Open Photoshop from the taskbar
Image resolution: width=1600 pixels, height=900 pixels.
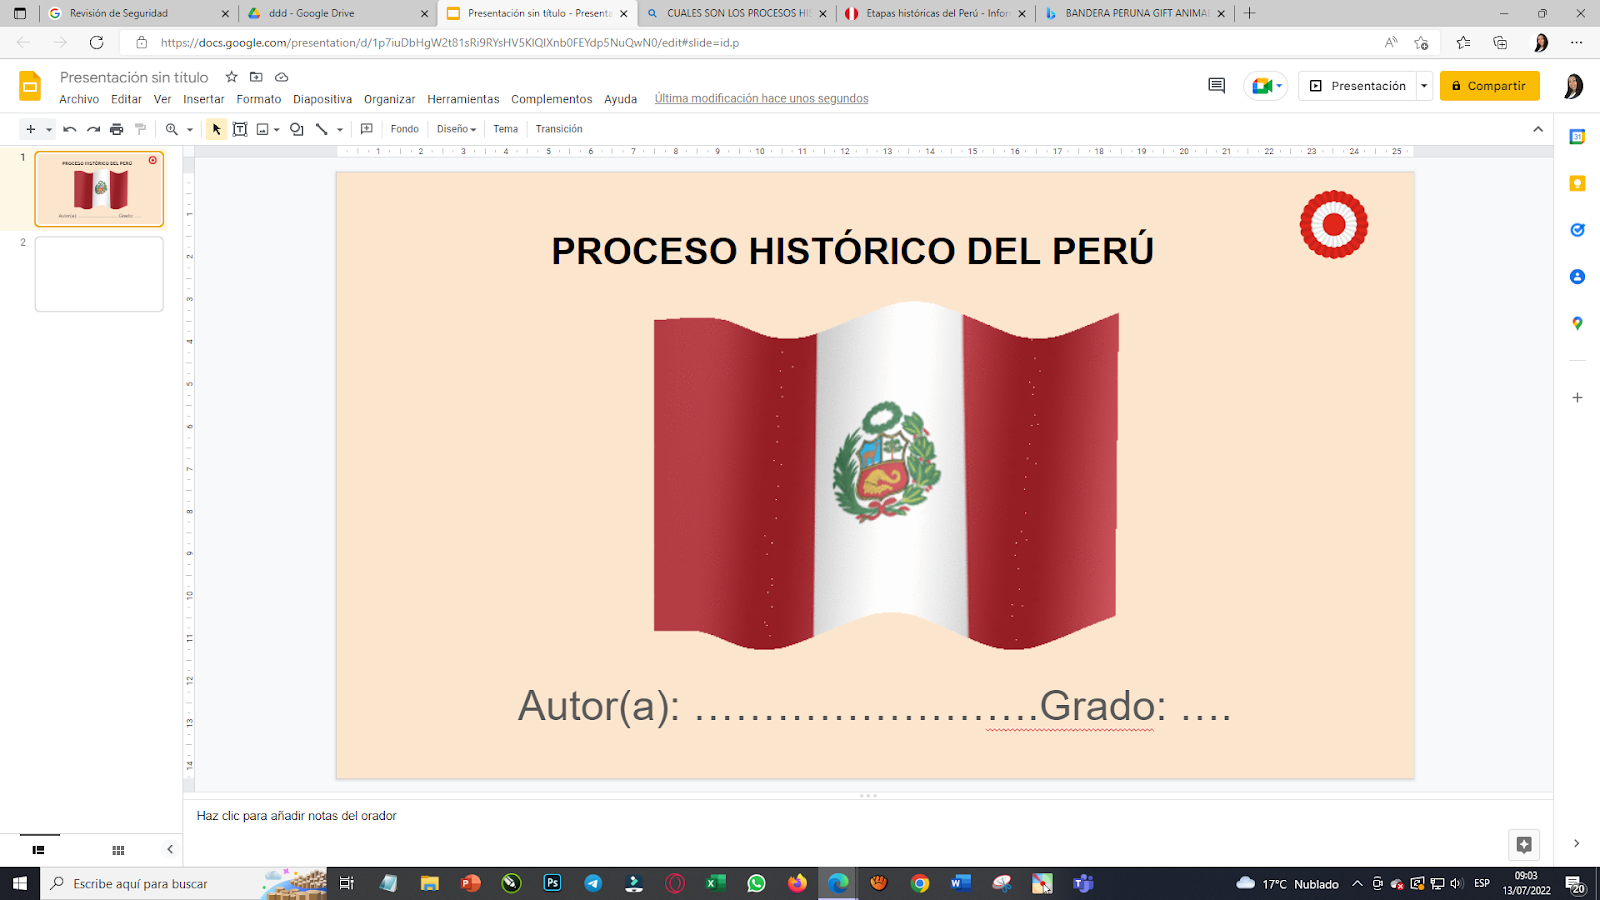(552, 883)
